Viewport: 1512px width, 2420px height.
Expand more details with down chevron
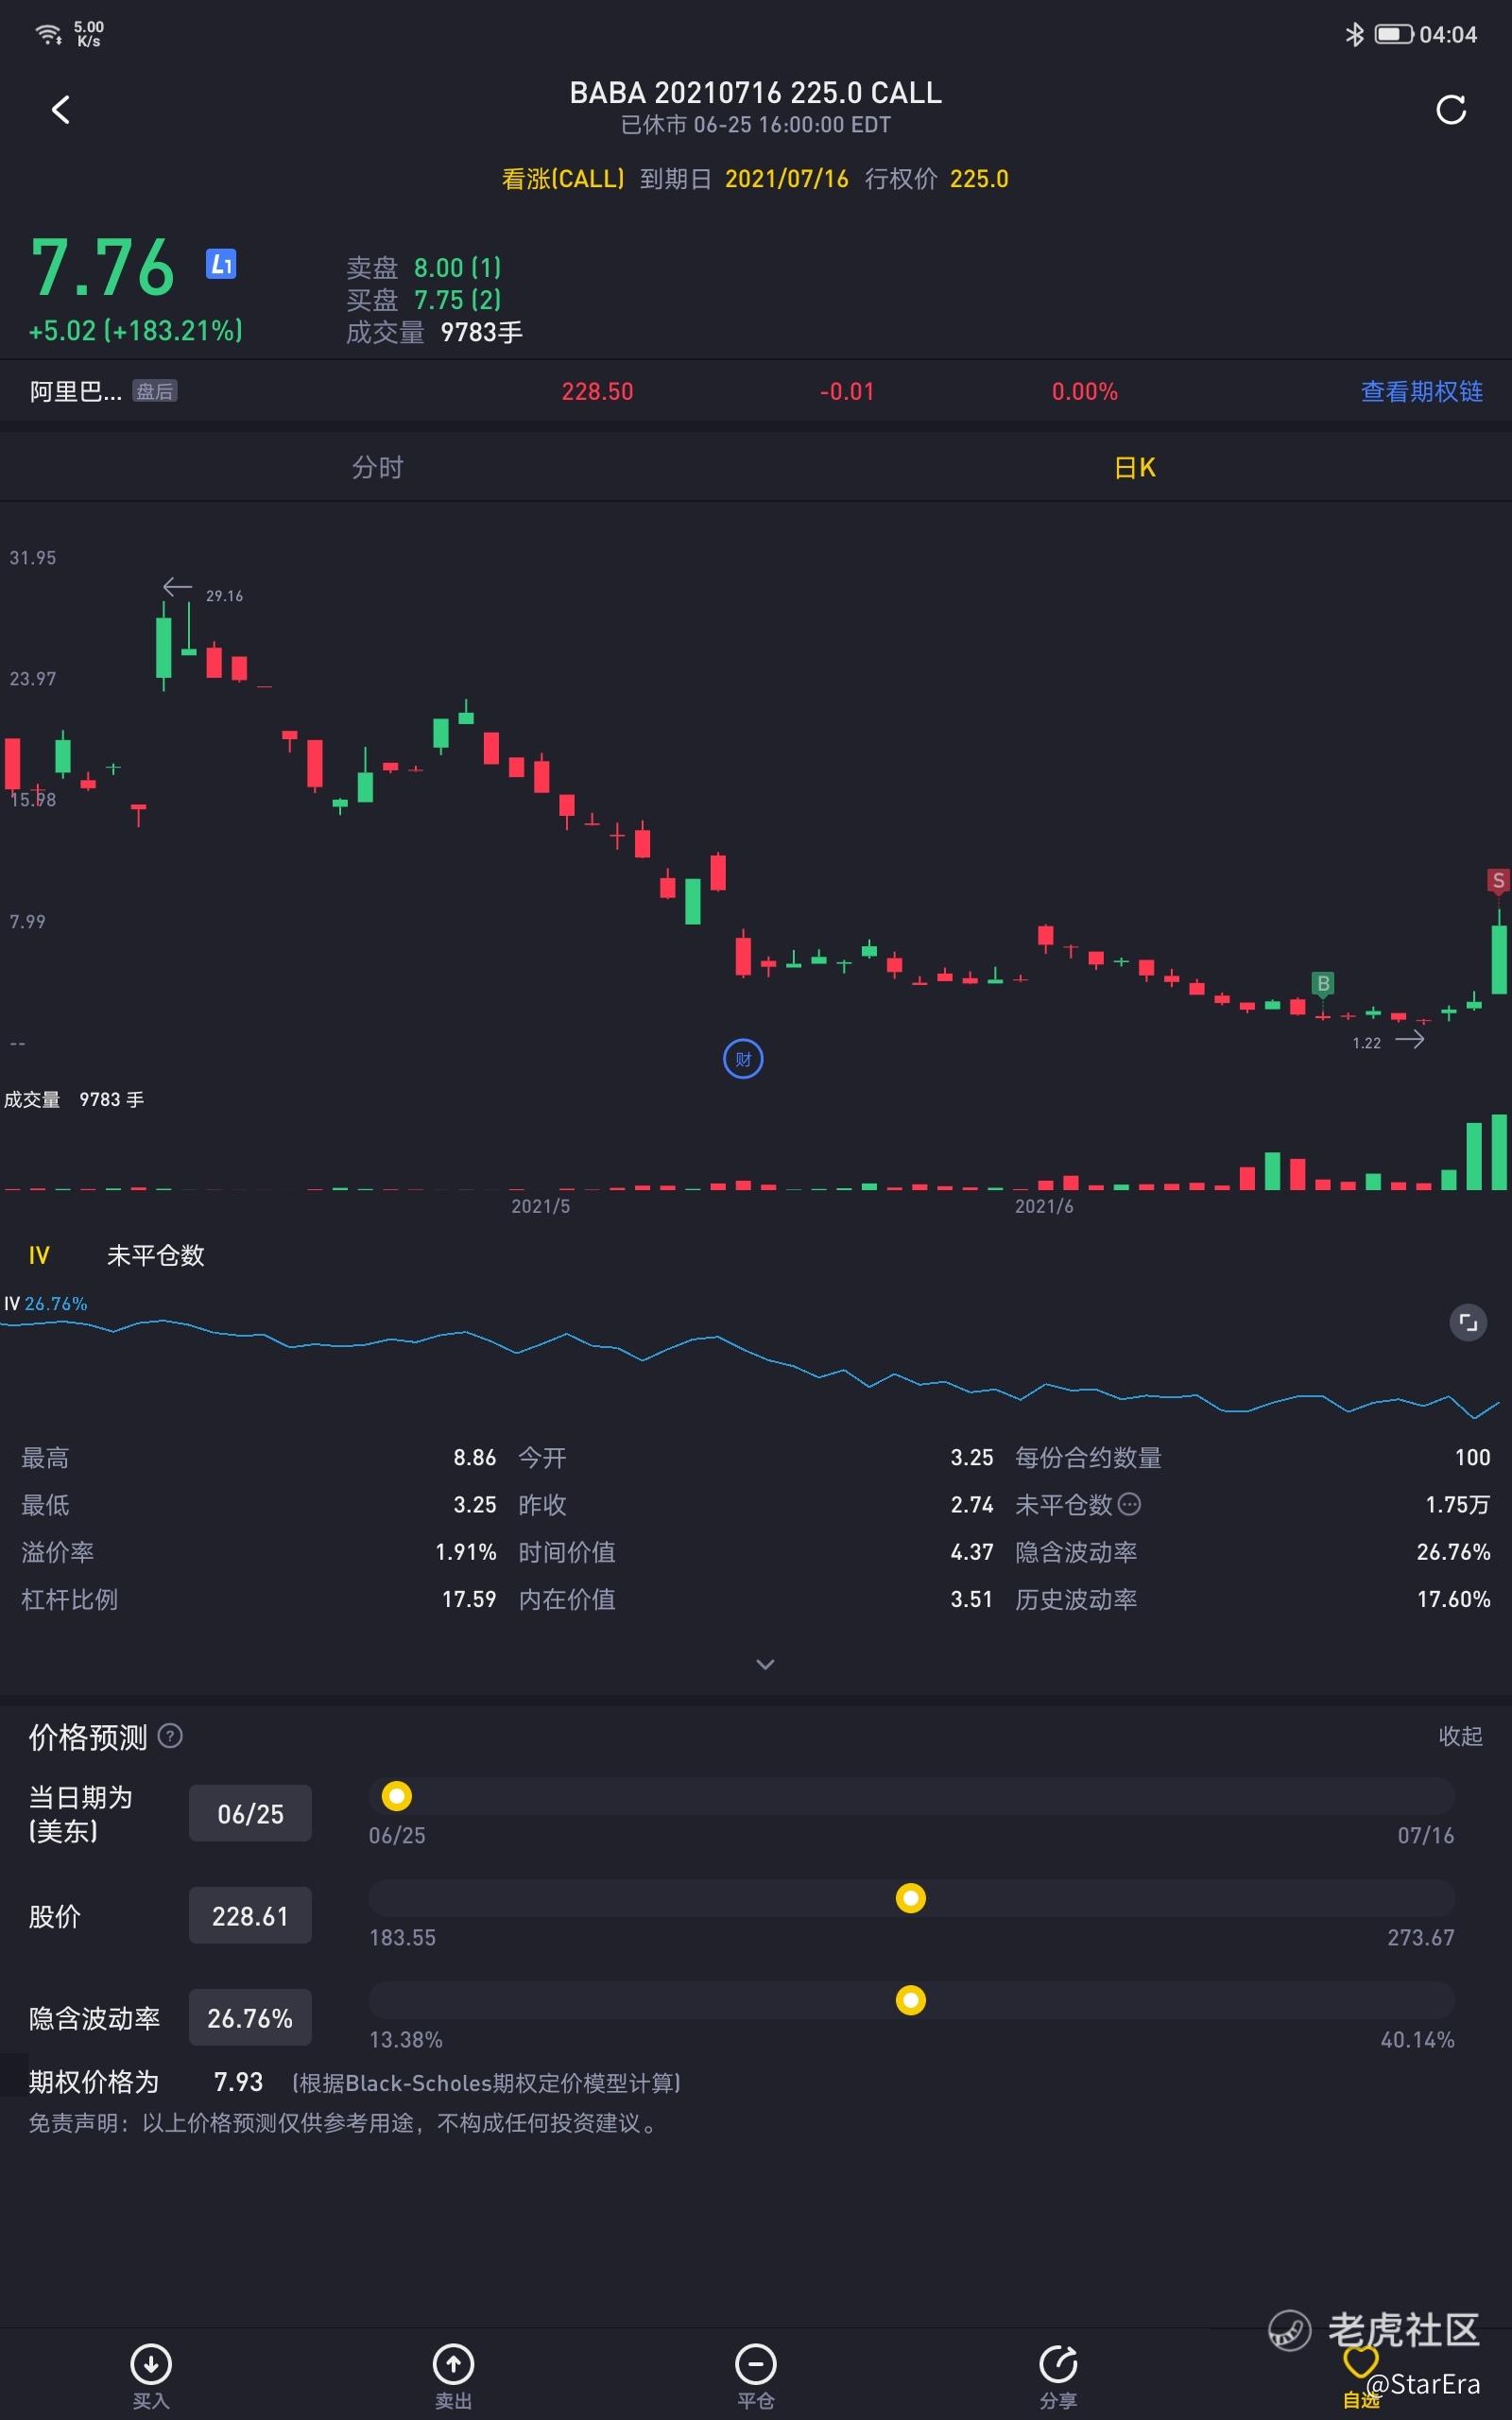click(x=765, y=1664)
